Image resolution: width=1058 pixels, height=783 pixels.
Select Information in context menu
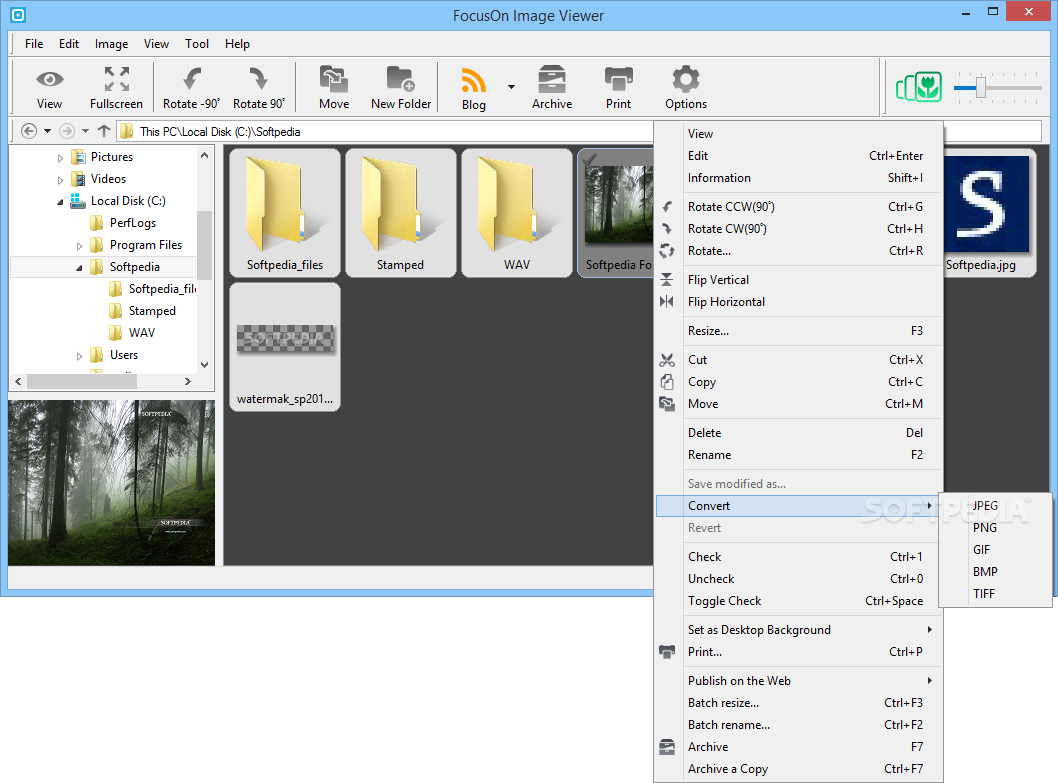point(799,178)
